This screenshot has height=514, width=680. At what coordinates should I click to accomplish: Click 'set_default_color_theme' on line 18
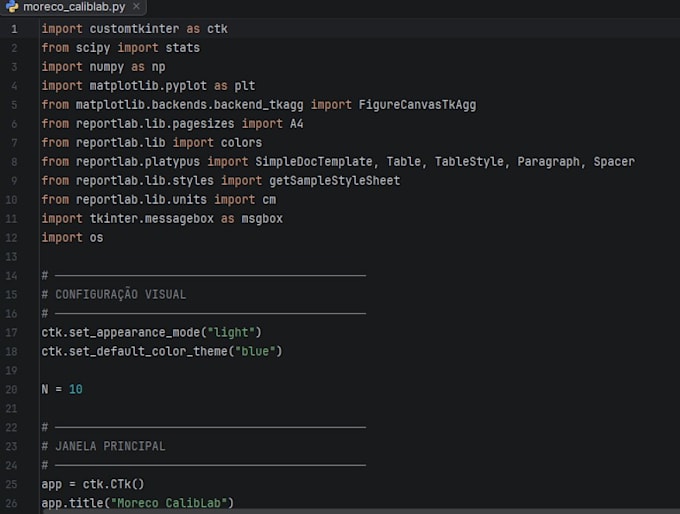148,352
